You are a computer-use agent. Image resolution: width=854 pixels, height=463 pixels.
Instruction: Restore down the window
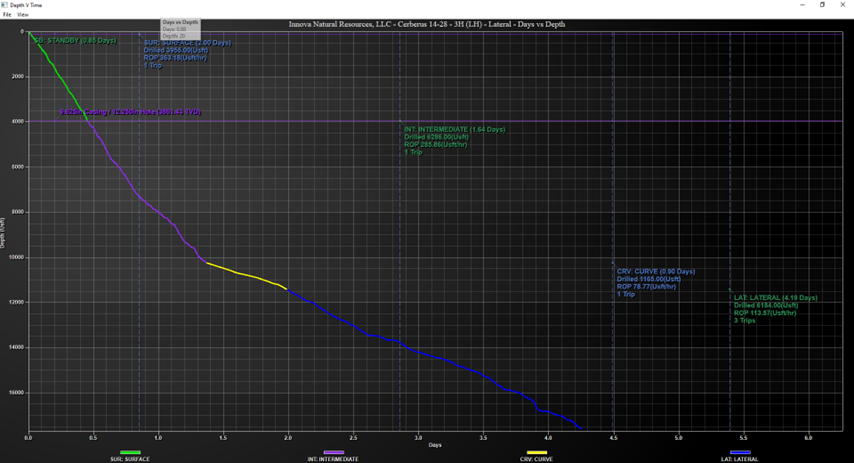click(x=822, y=5)
